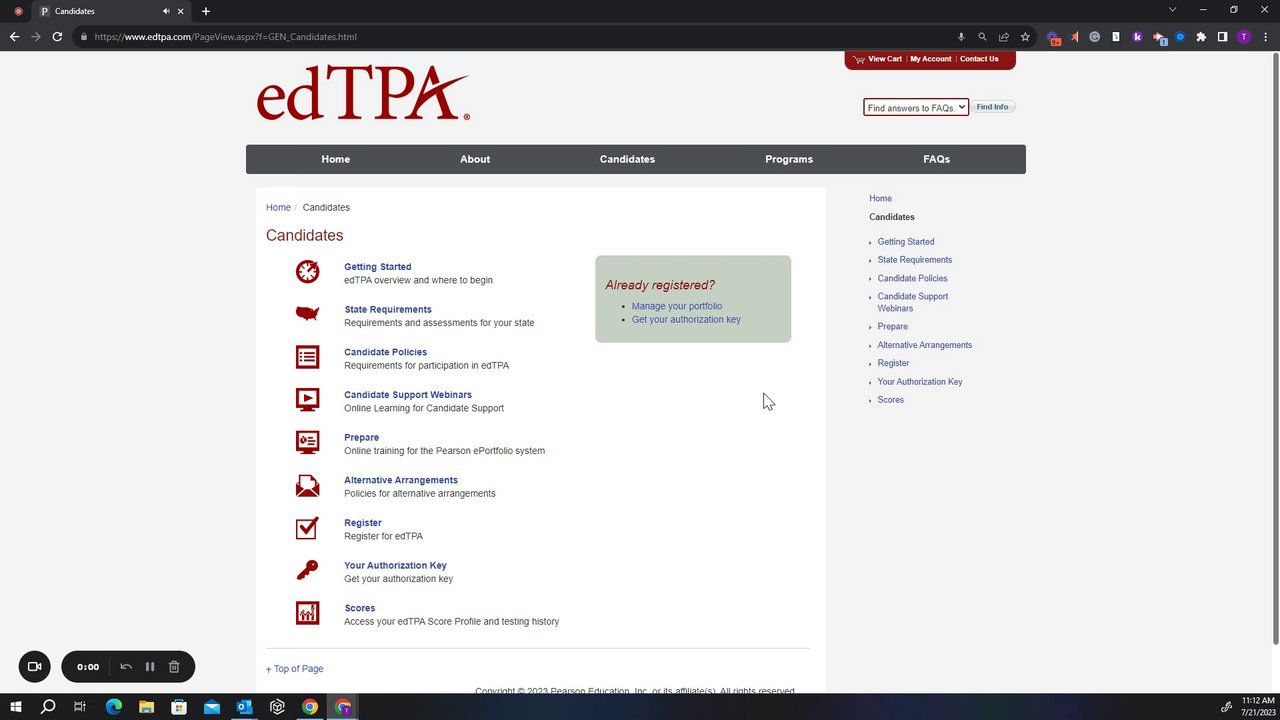Click the My Account link
Viewport: 1280px width, 720px height.
pos(931,59)
